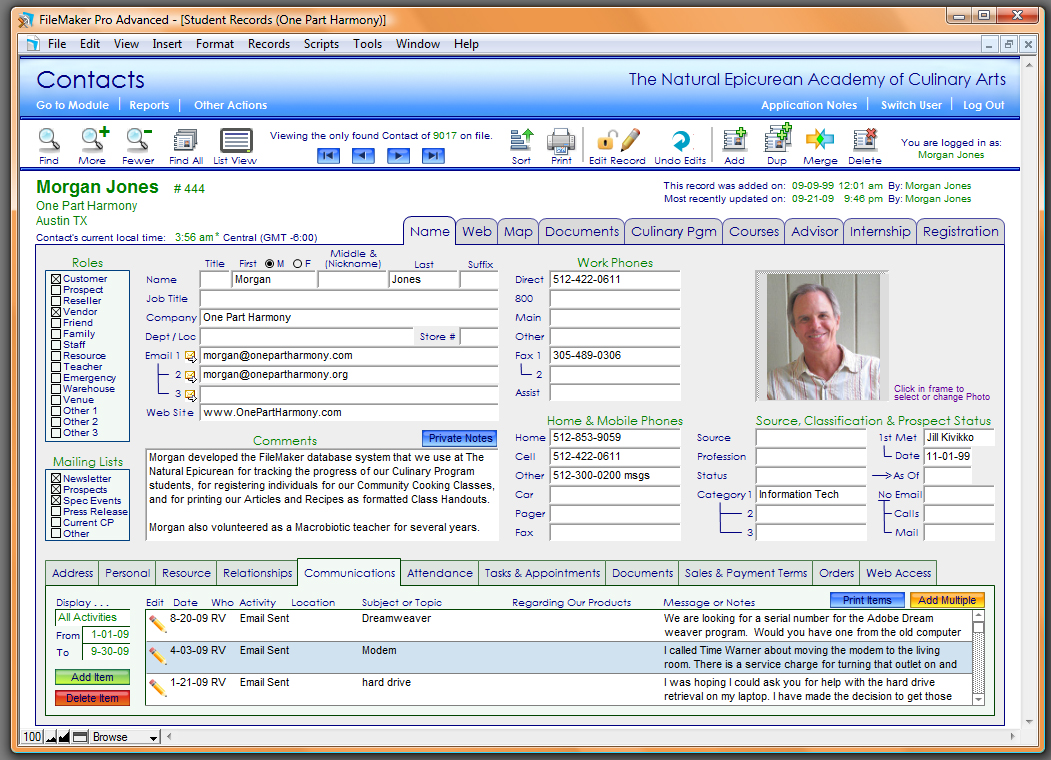Open the All Activities display dropdown
Viewport: 1051px width, 760px height.
click(92, 618)
